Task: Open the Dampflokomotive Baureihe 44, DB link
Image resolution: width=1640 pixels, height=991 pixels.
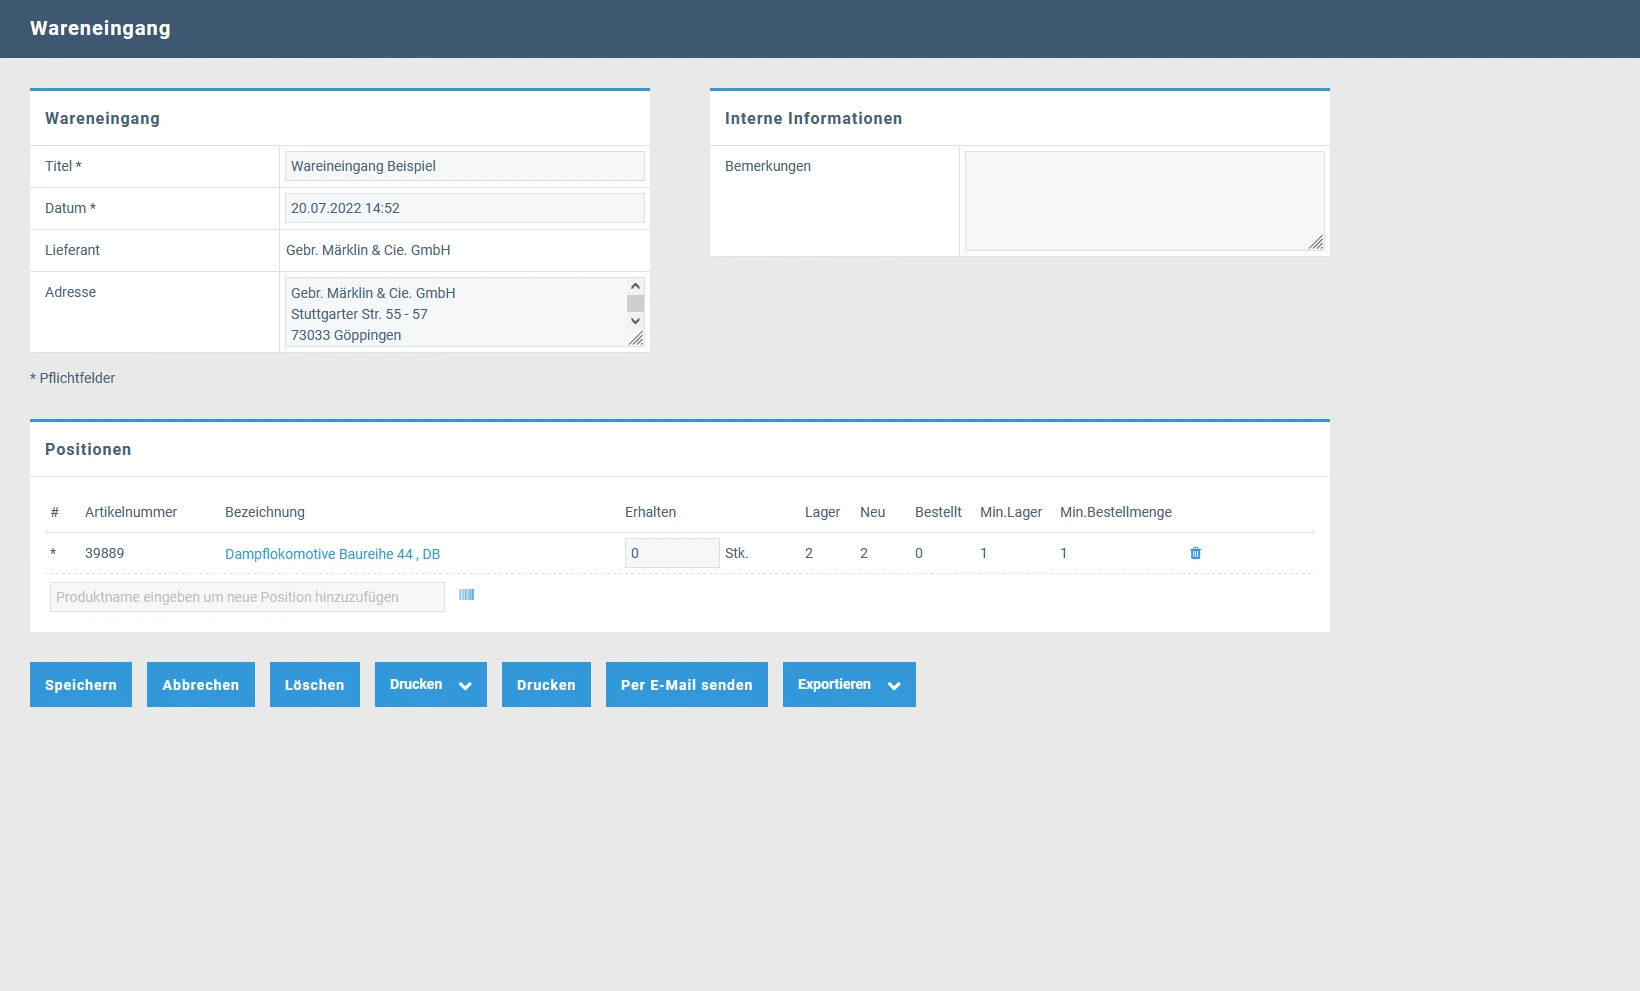Action: pos(332,554)
